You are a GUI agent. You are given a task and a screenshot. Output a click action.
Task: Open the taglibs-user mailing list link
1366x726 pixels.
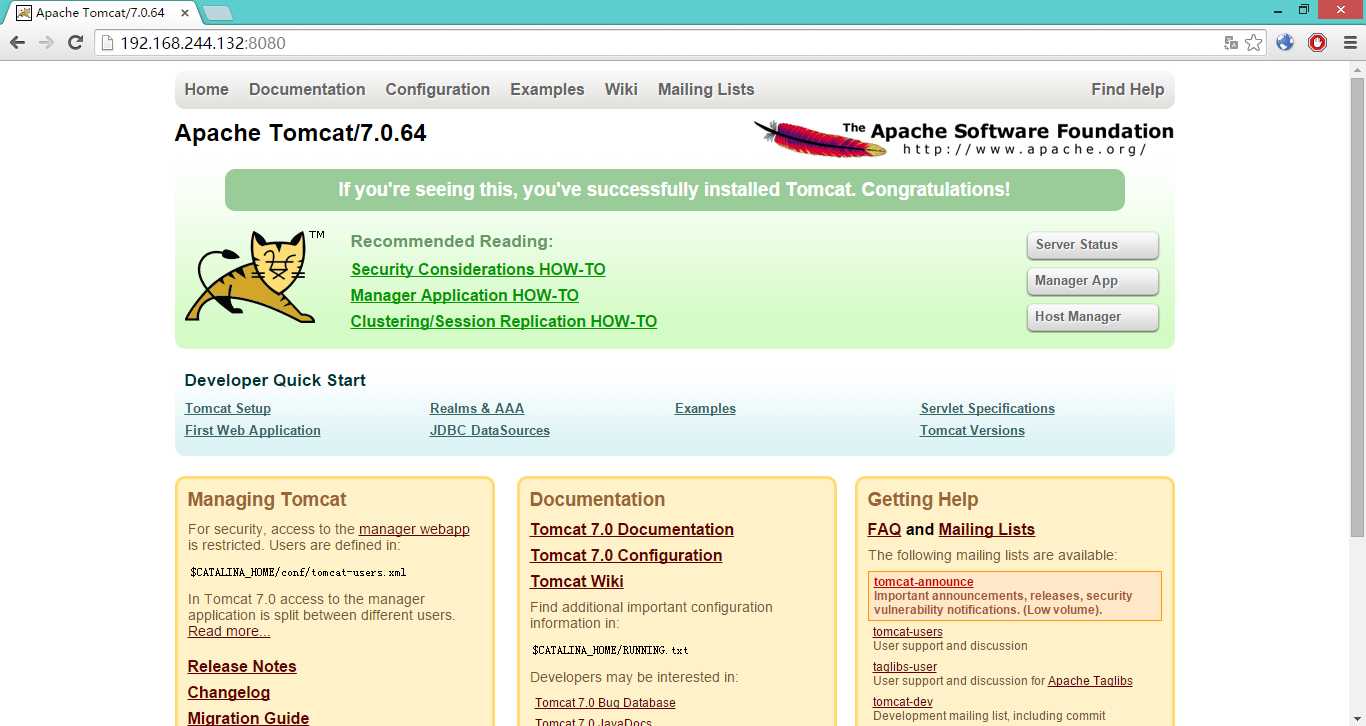pos(905,667)
